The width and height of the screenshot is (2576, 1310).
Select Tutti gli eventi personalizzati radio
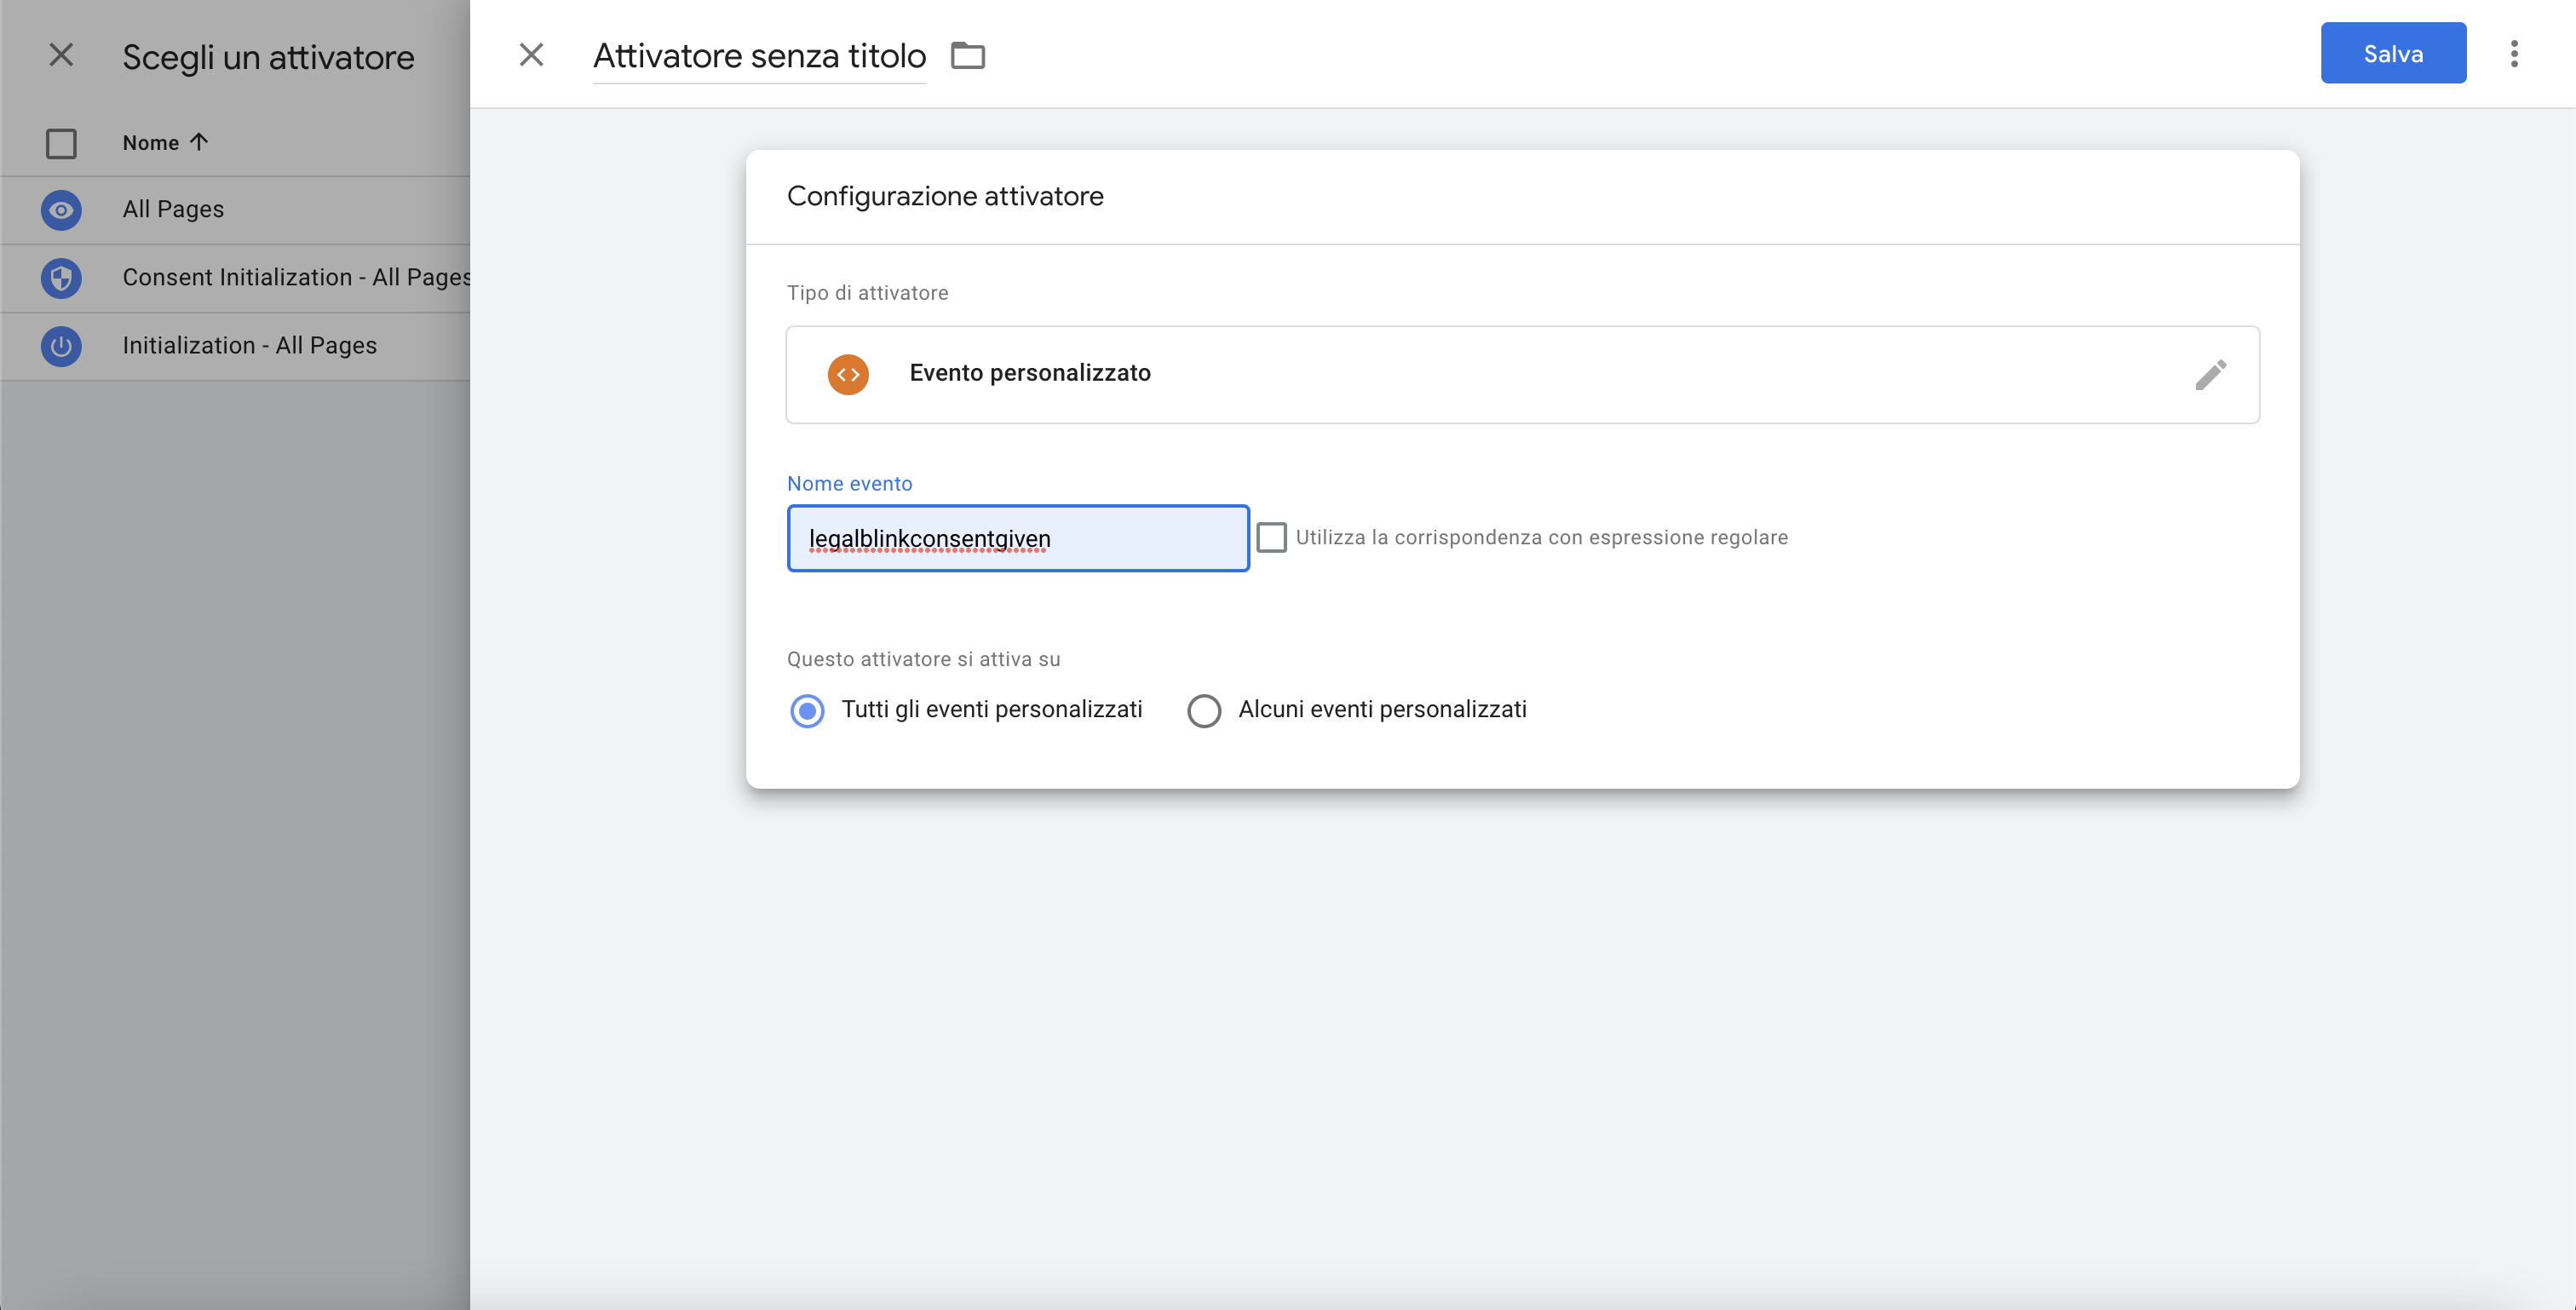point(807,710)
